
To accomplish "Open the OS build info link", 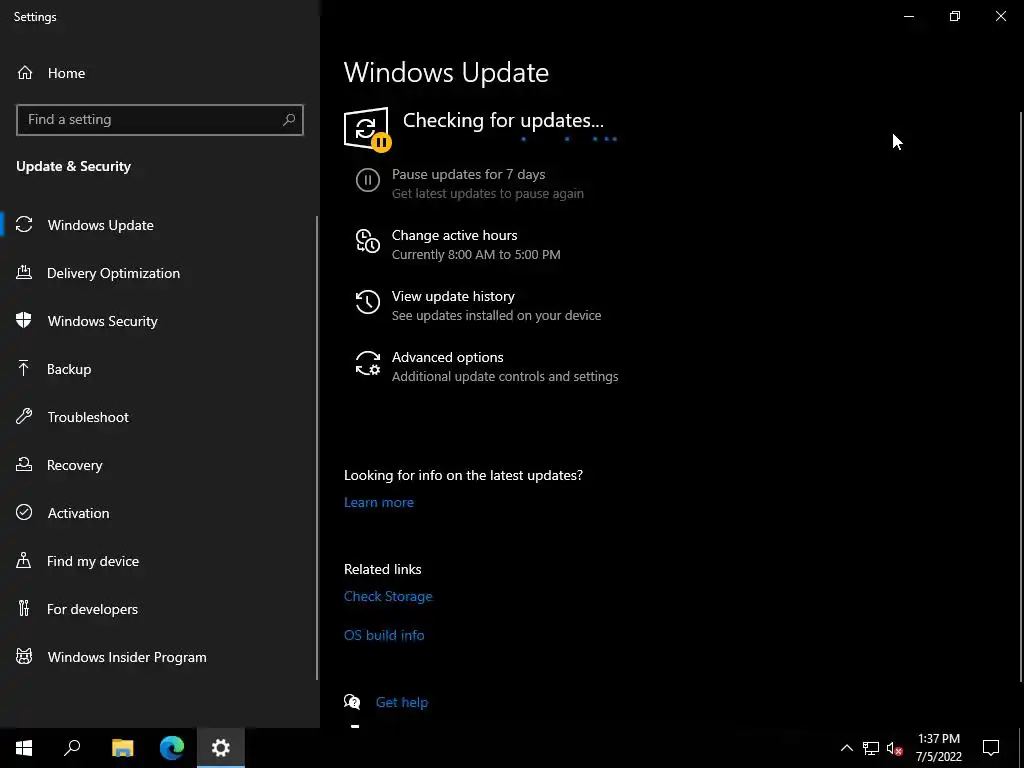I will coord(384,635).
